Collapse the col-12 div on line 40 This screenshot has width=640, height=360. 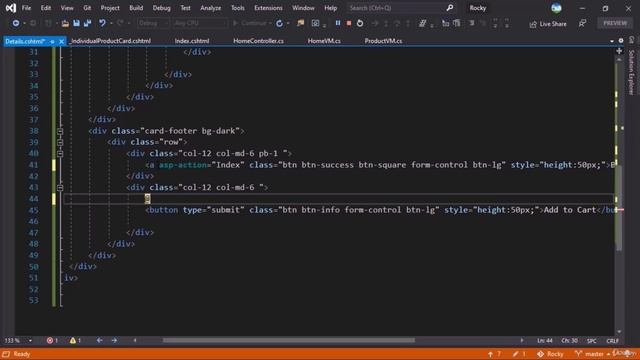click(x=60, y=153)
